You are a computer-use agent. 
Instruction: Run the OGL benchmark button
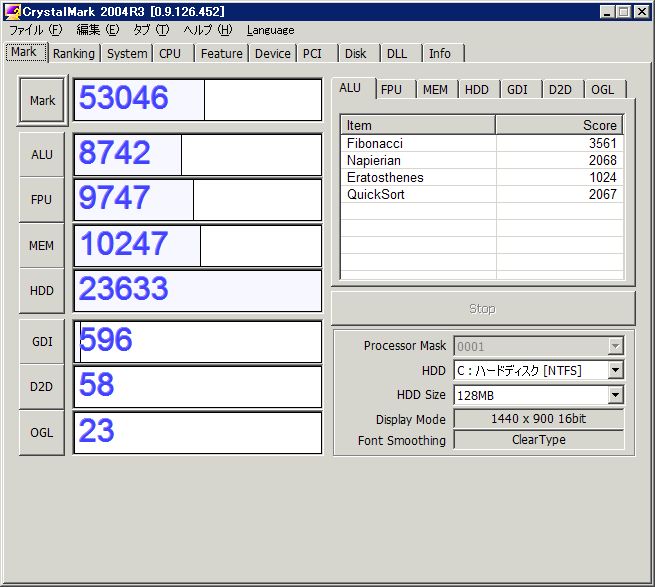tap(42, 432)
